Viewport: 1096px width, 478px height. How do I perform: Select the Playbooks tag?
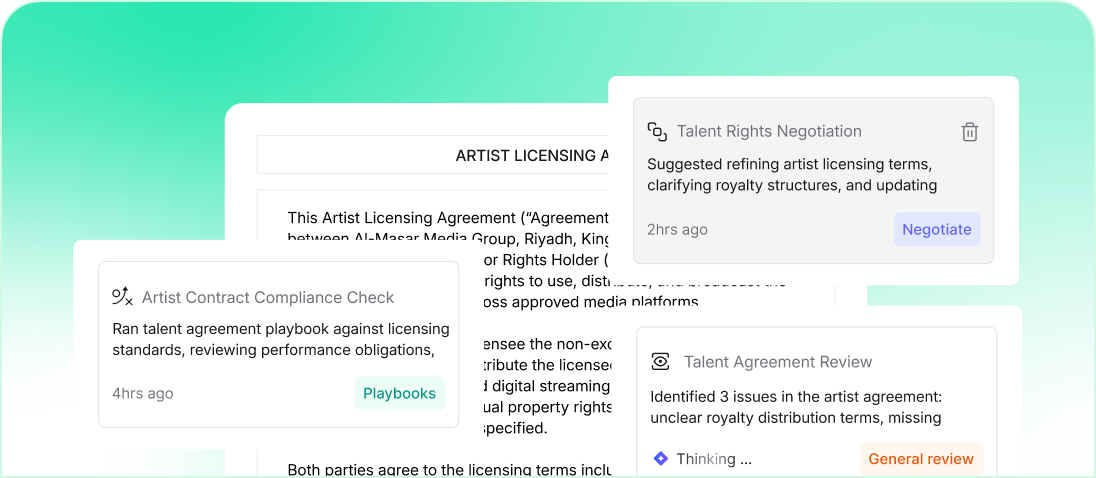[x=399, y=393]
